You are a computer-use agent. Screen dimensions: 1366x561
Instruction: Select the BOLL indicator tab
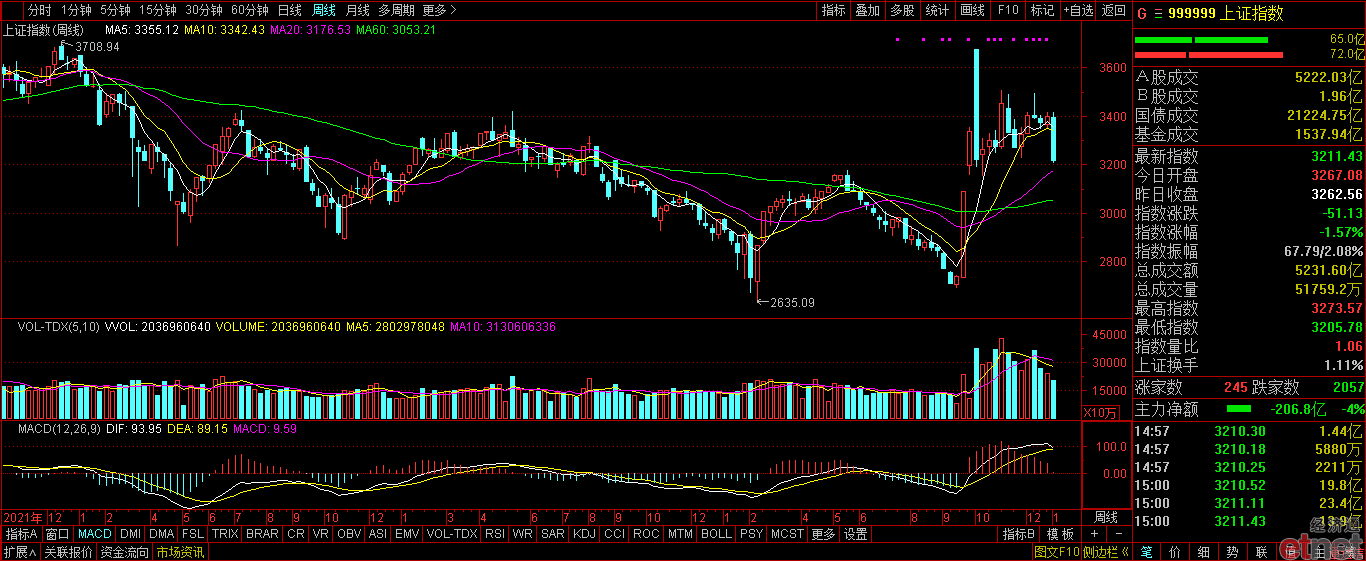[716, 534]
